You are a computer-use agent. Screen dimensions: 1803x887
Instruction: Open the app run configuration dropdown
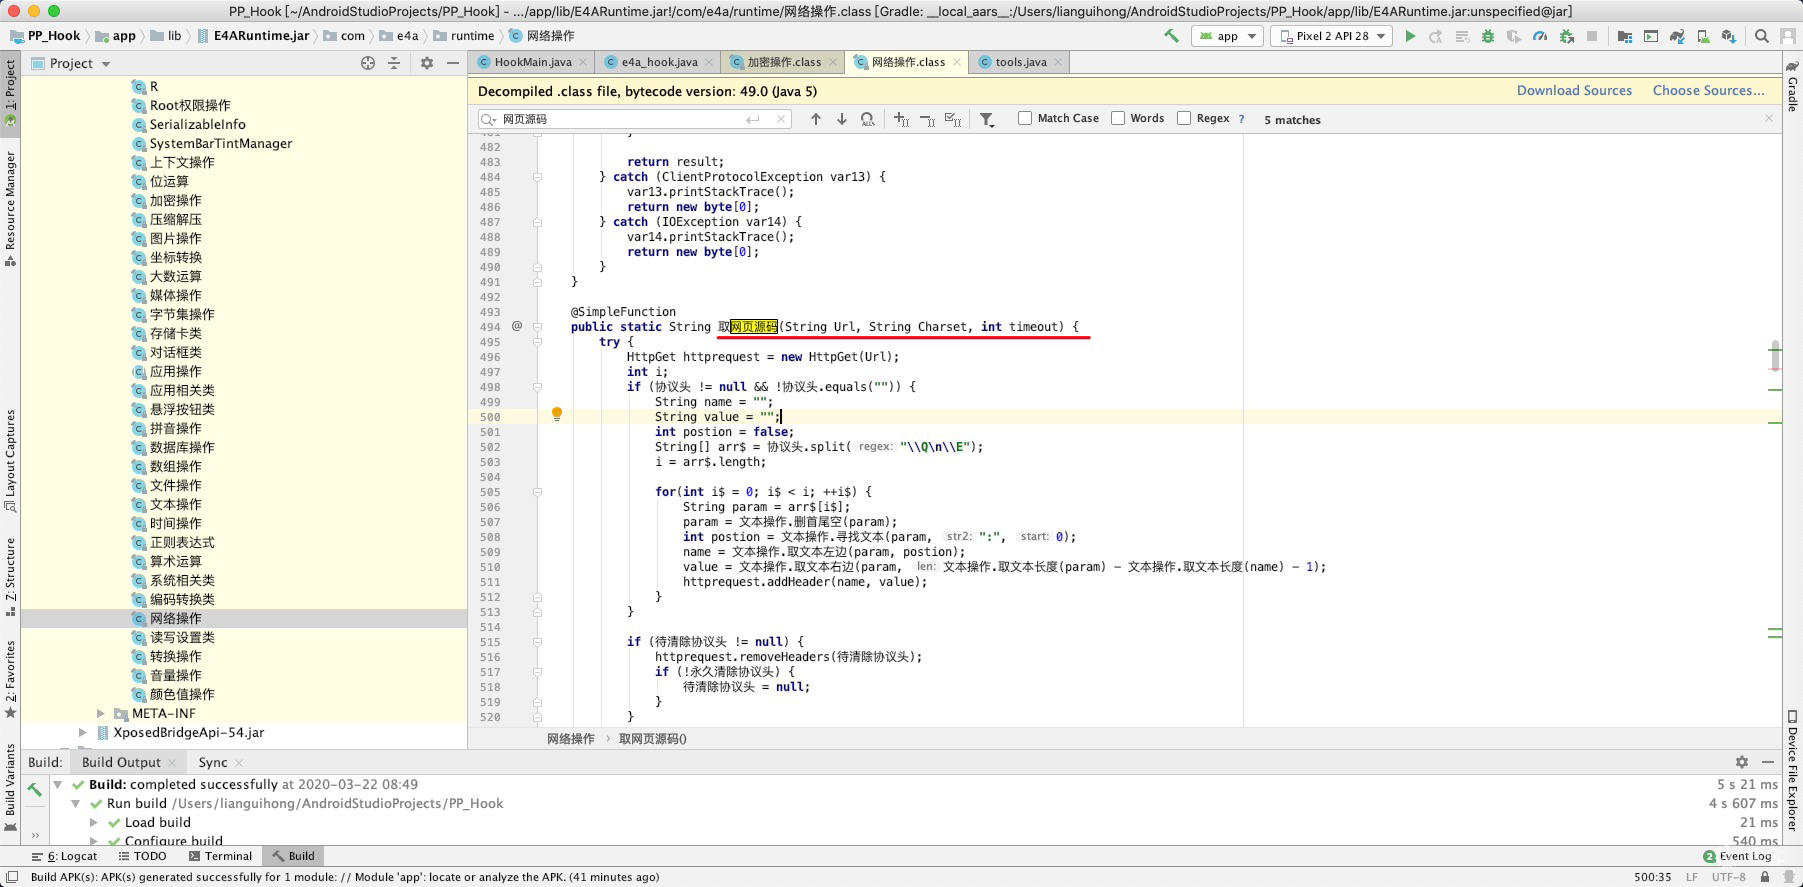[x=1227, y=36]
